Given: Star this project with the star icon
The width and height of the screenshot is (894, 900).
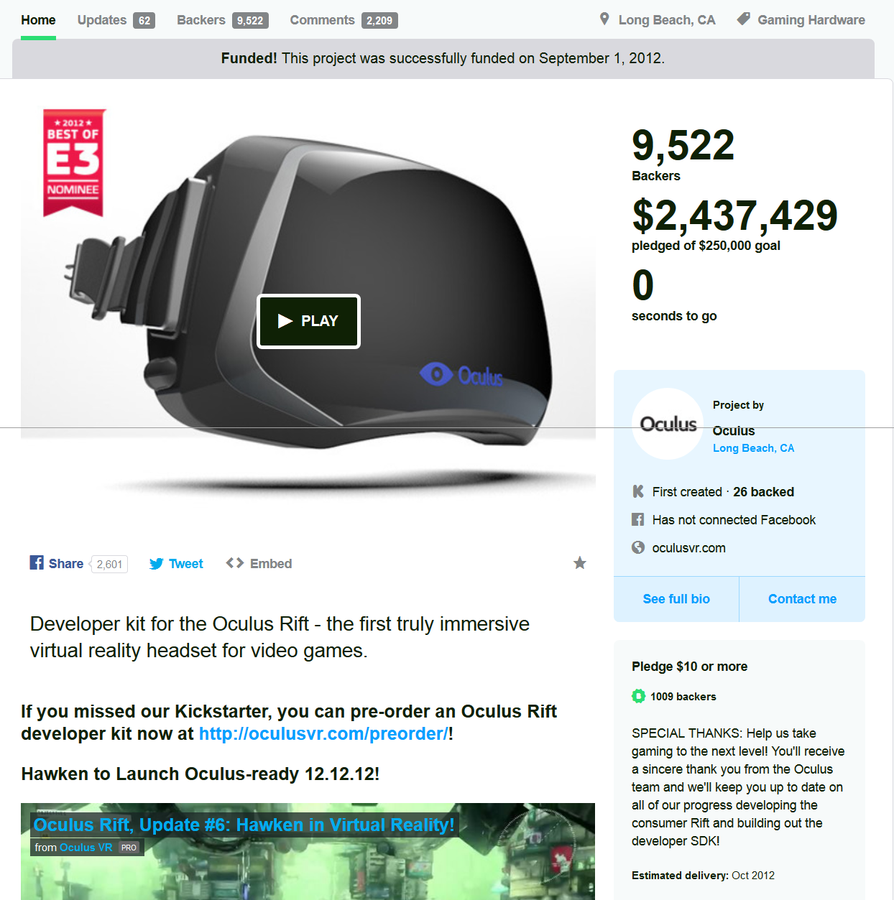Looking at the screenshot, I should tap(580, 563).
